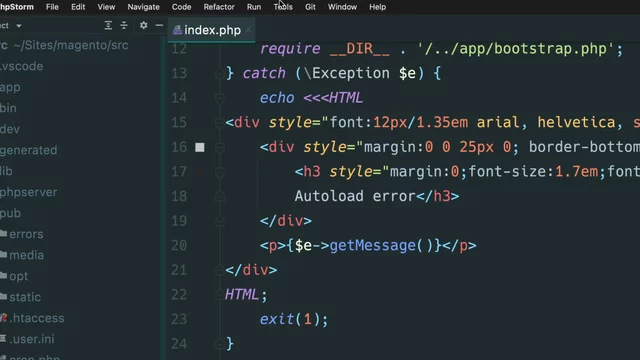The image size is (640, 360).
Task: Click the static folder icon
Action: (4, 297)
